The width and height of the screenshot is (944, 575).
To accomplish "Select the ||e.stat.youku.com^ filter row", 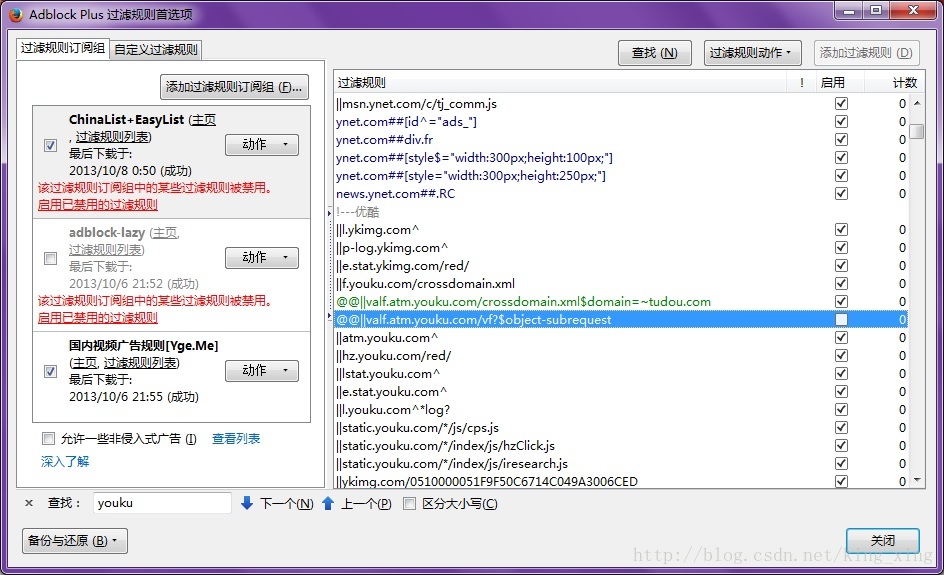I will pos(620,391).
